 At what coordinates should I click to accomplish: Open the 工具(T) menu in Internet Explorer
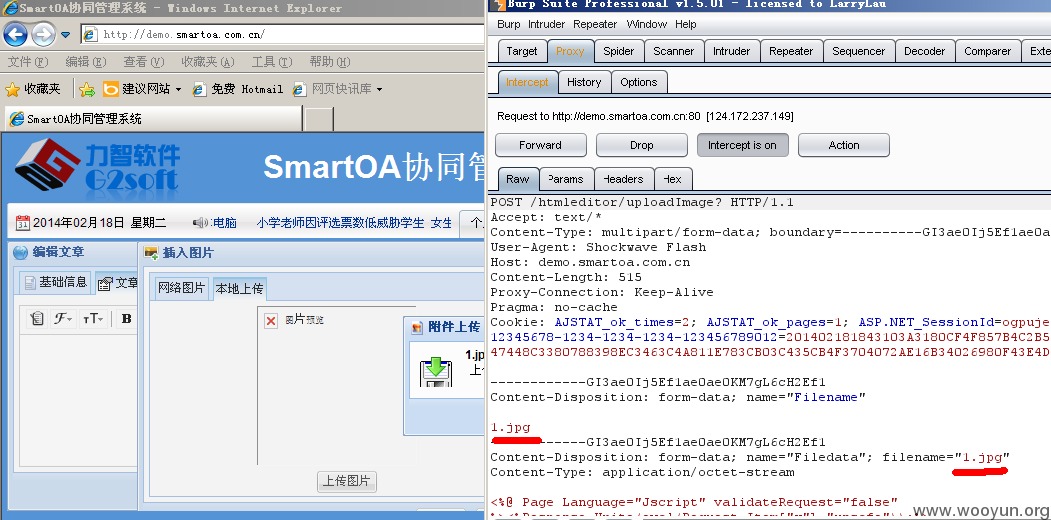pos(271,62)
